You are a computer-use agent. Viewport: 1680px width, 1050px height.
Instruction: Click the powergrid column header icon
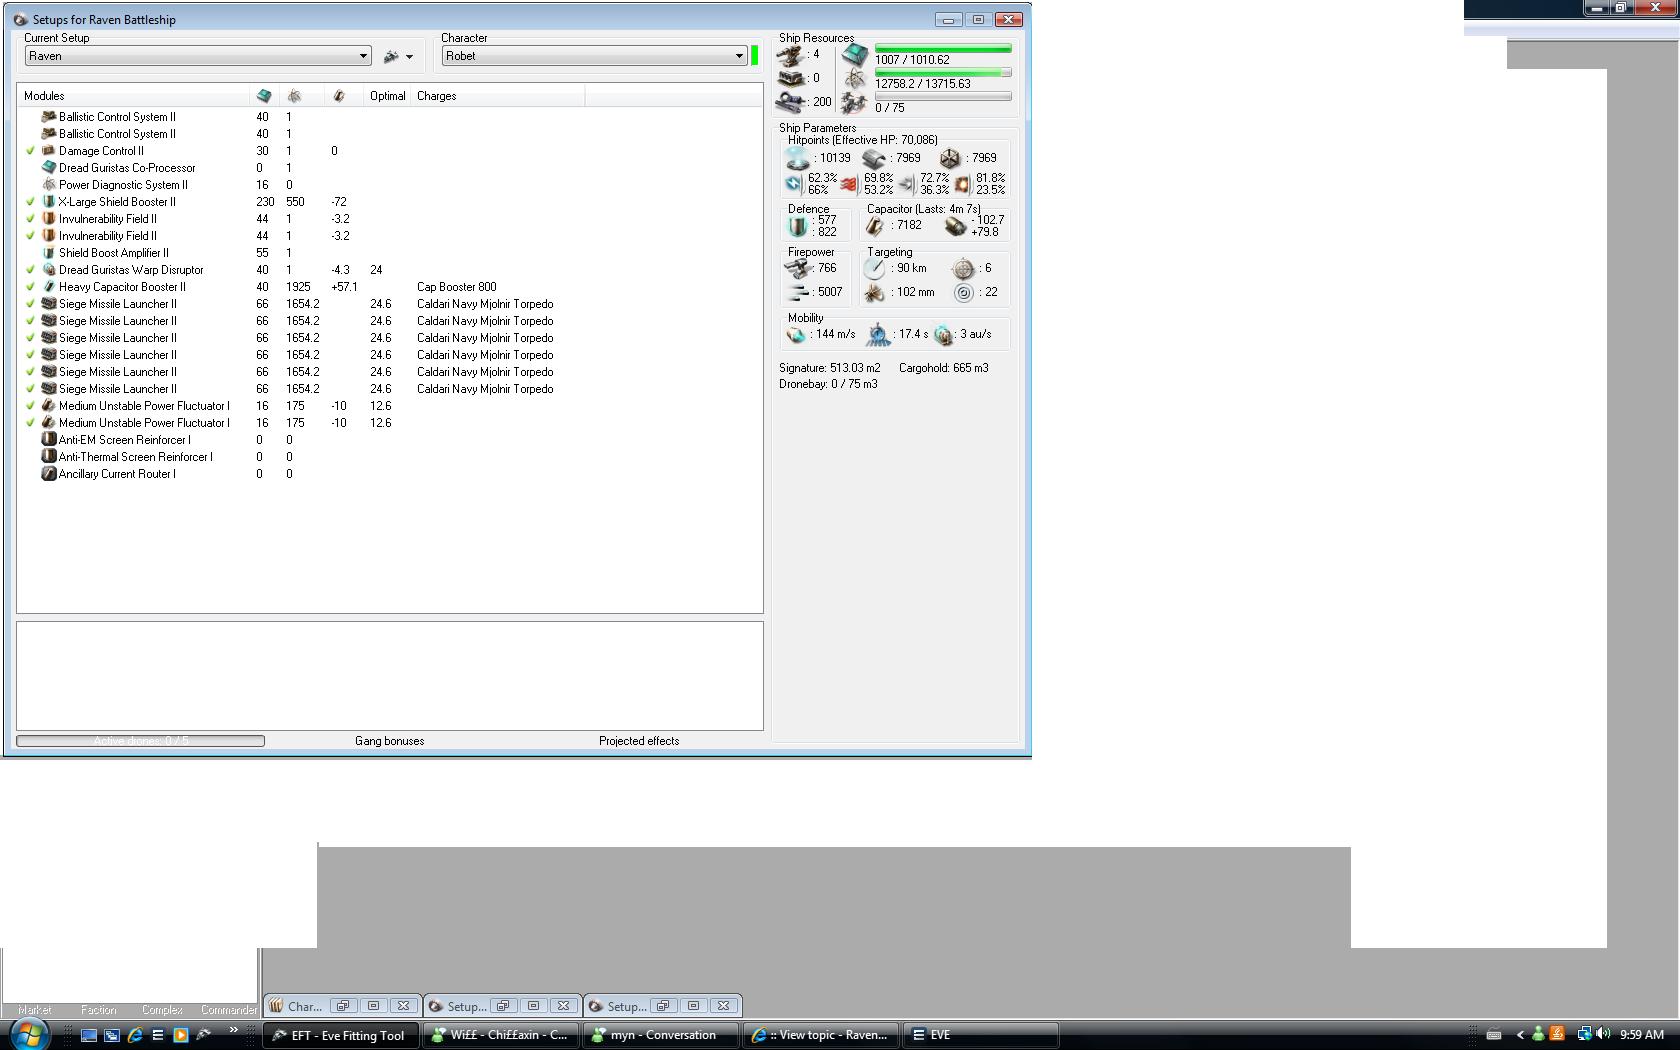(294, 96)
